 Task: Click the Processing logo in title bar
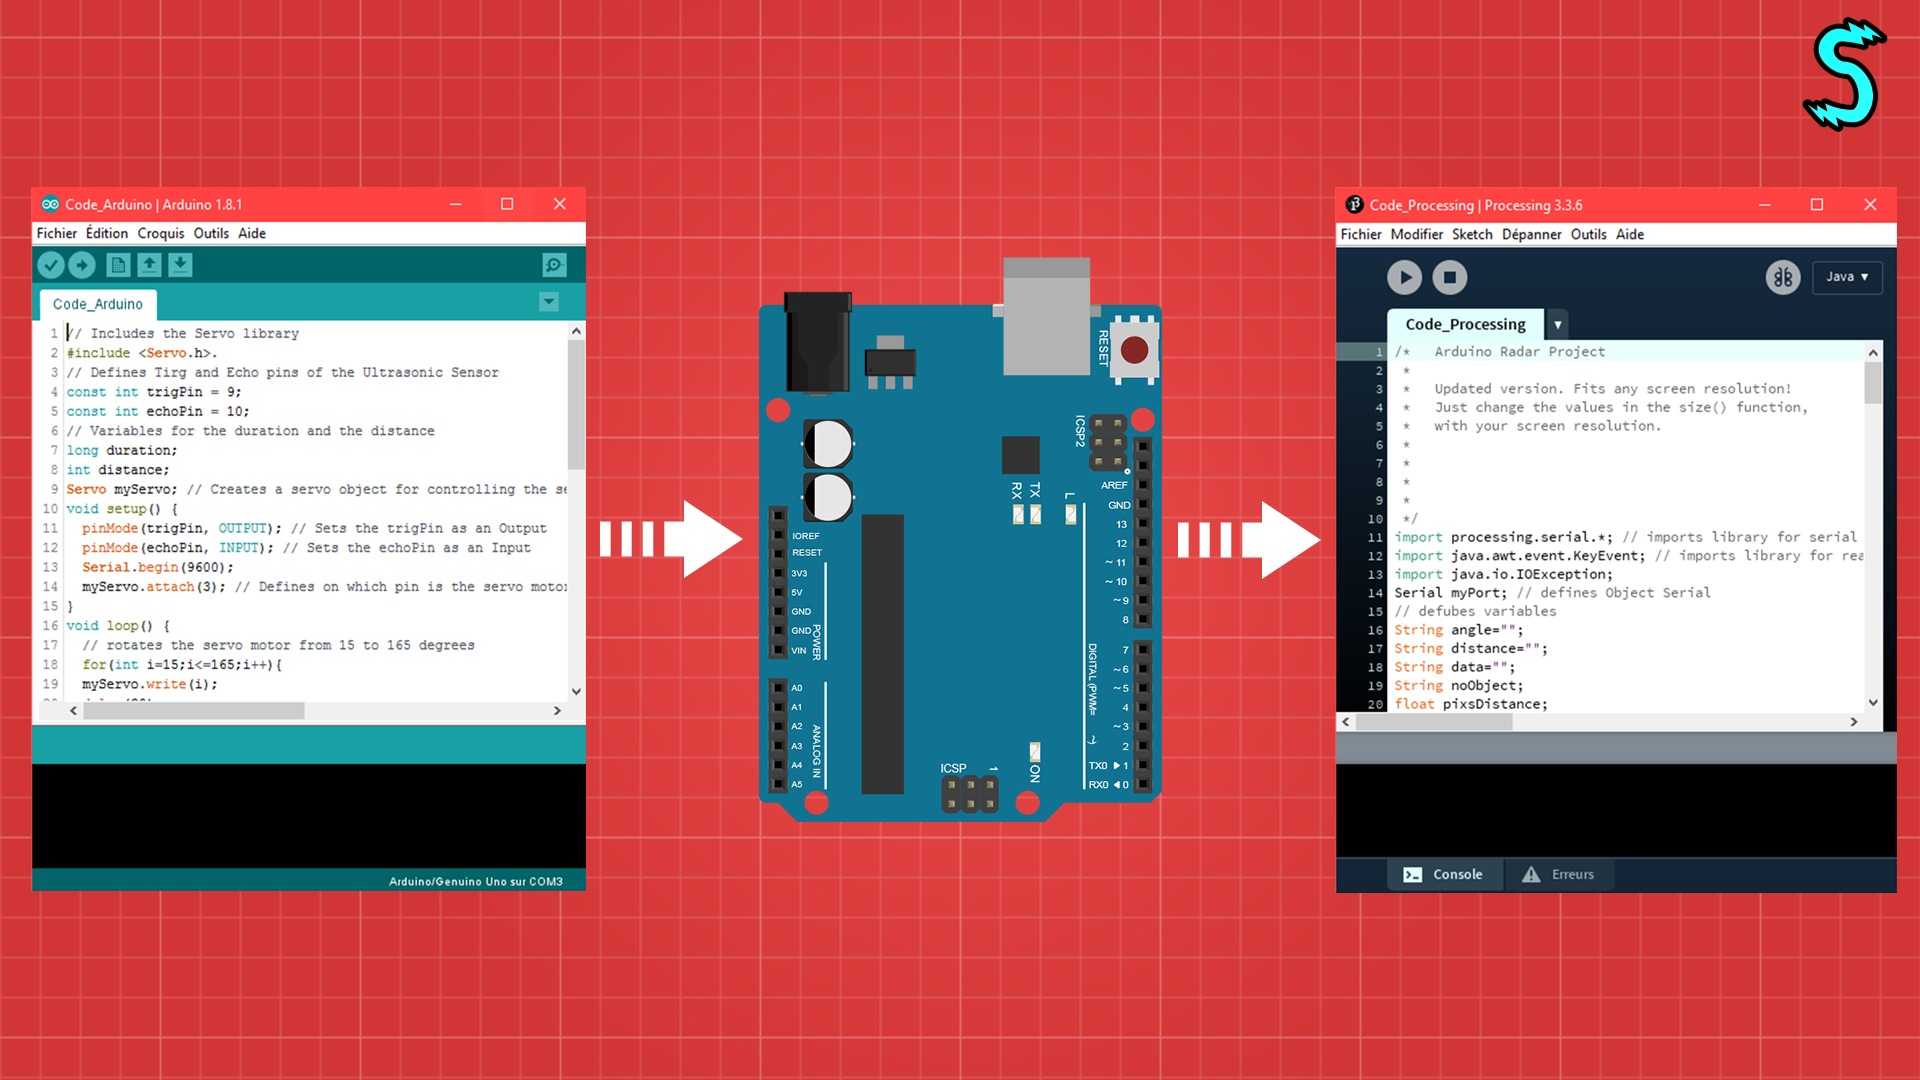(x=1355, y=205)
